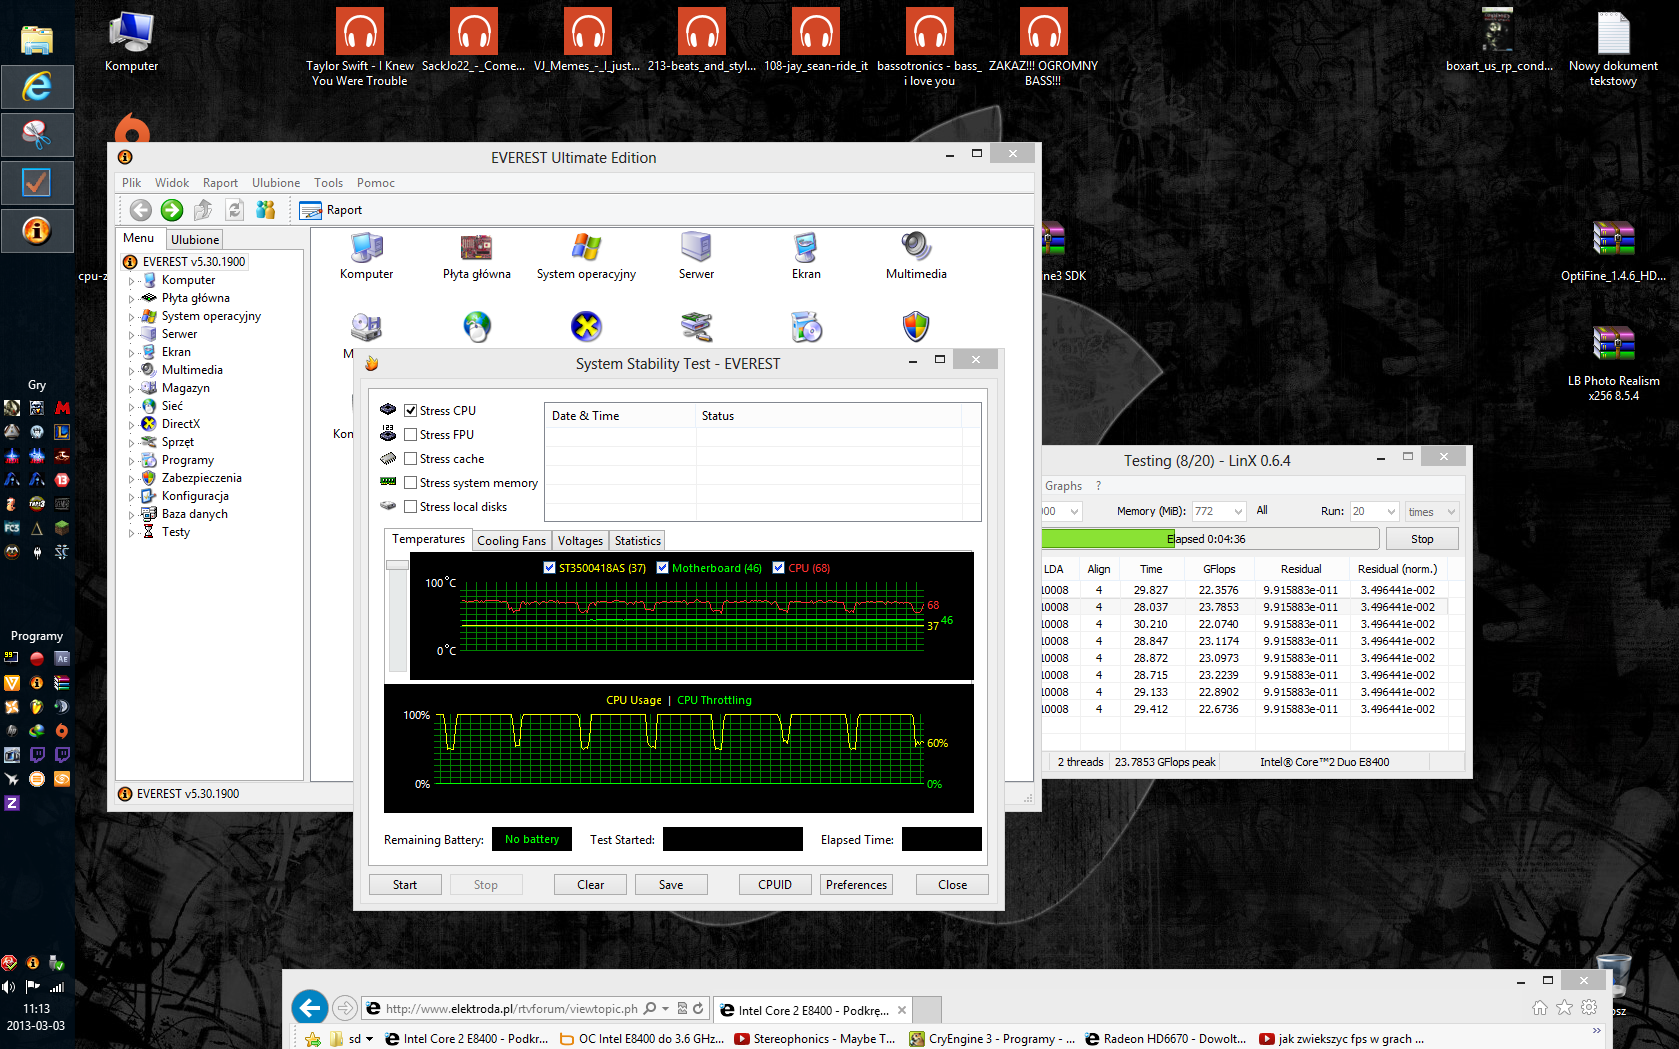Expand the Płyta główna tree node
Image resolution: width=1679 pixels, height=1049 pixels.
pyautogui.click(x=131, y=299)
